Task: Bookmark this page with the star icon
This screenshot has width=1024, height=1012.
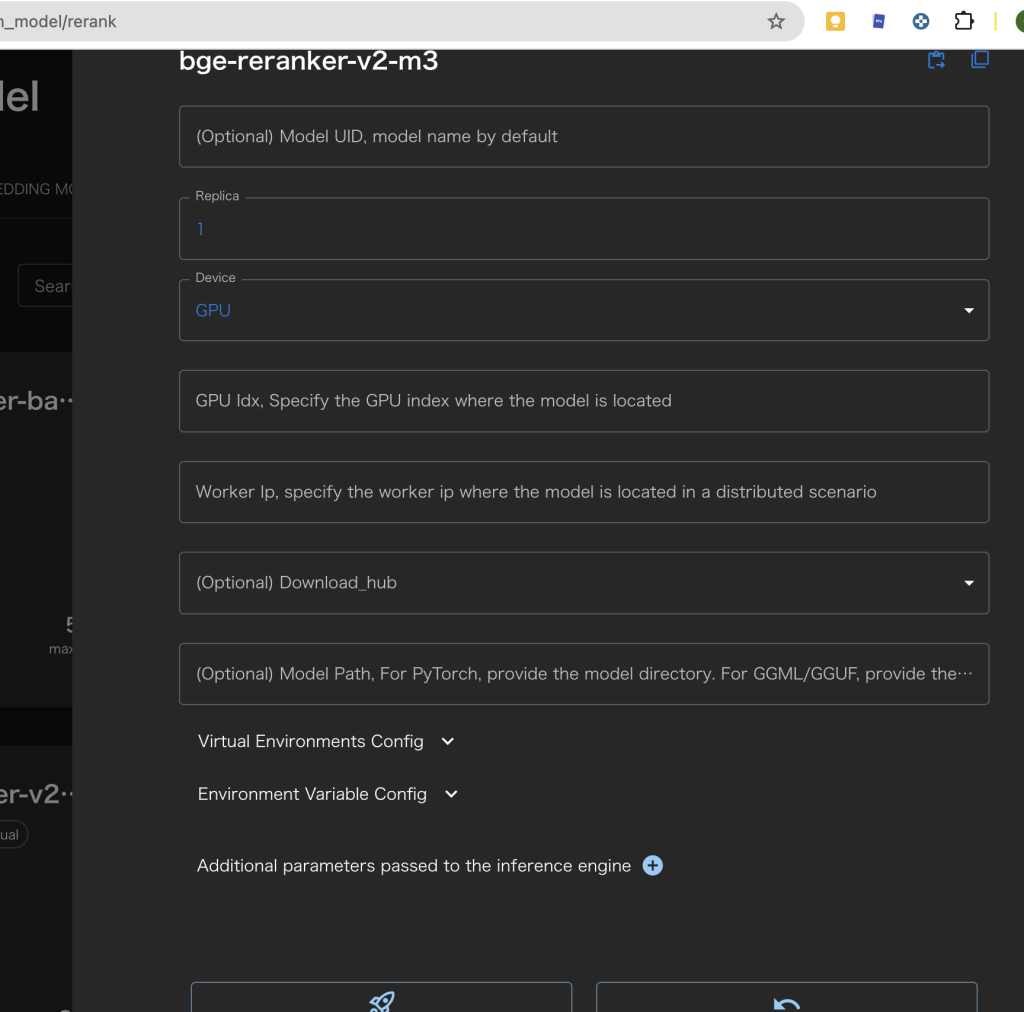Action: [x=776, y=21]
